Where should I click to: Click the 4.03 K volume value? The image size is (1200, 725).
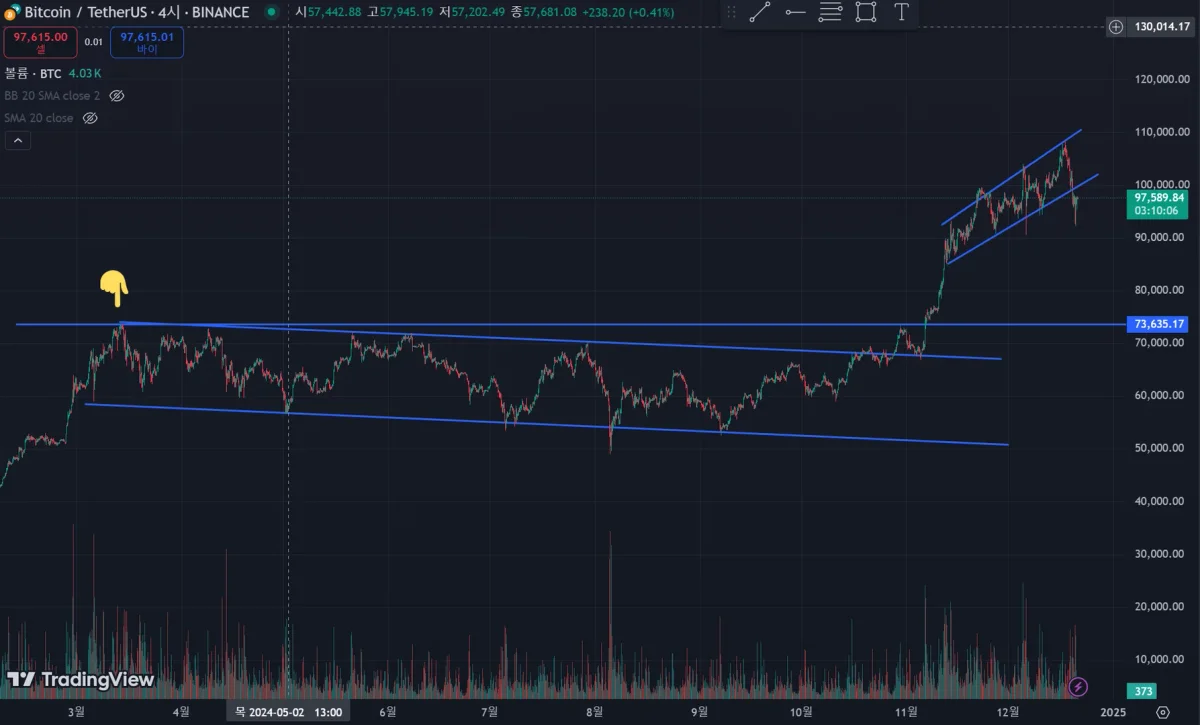(x=85, y=73)
